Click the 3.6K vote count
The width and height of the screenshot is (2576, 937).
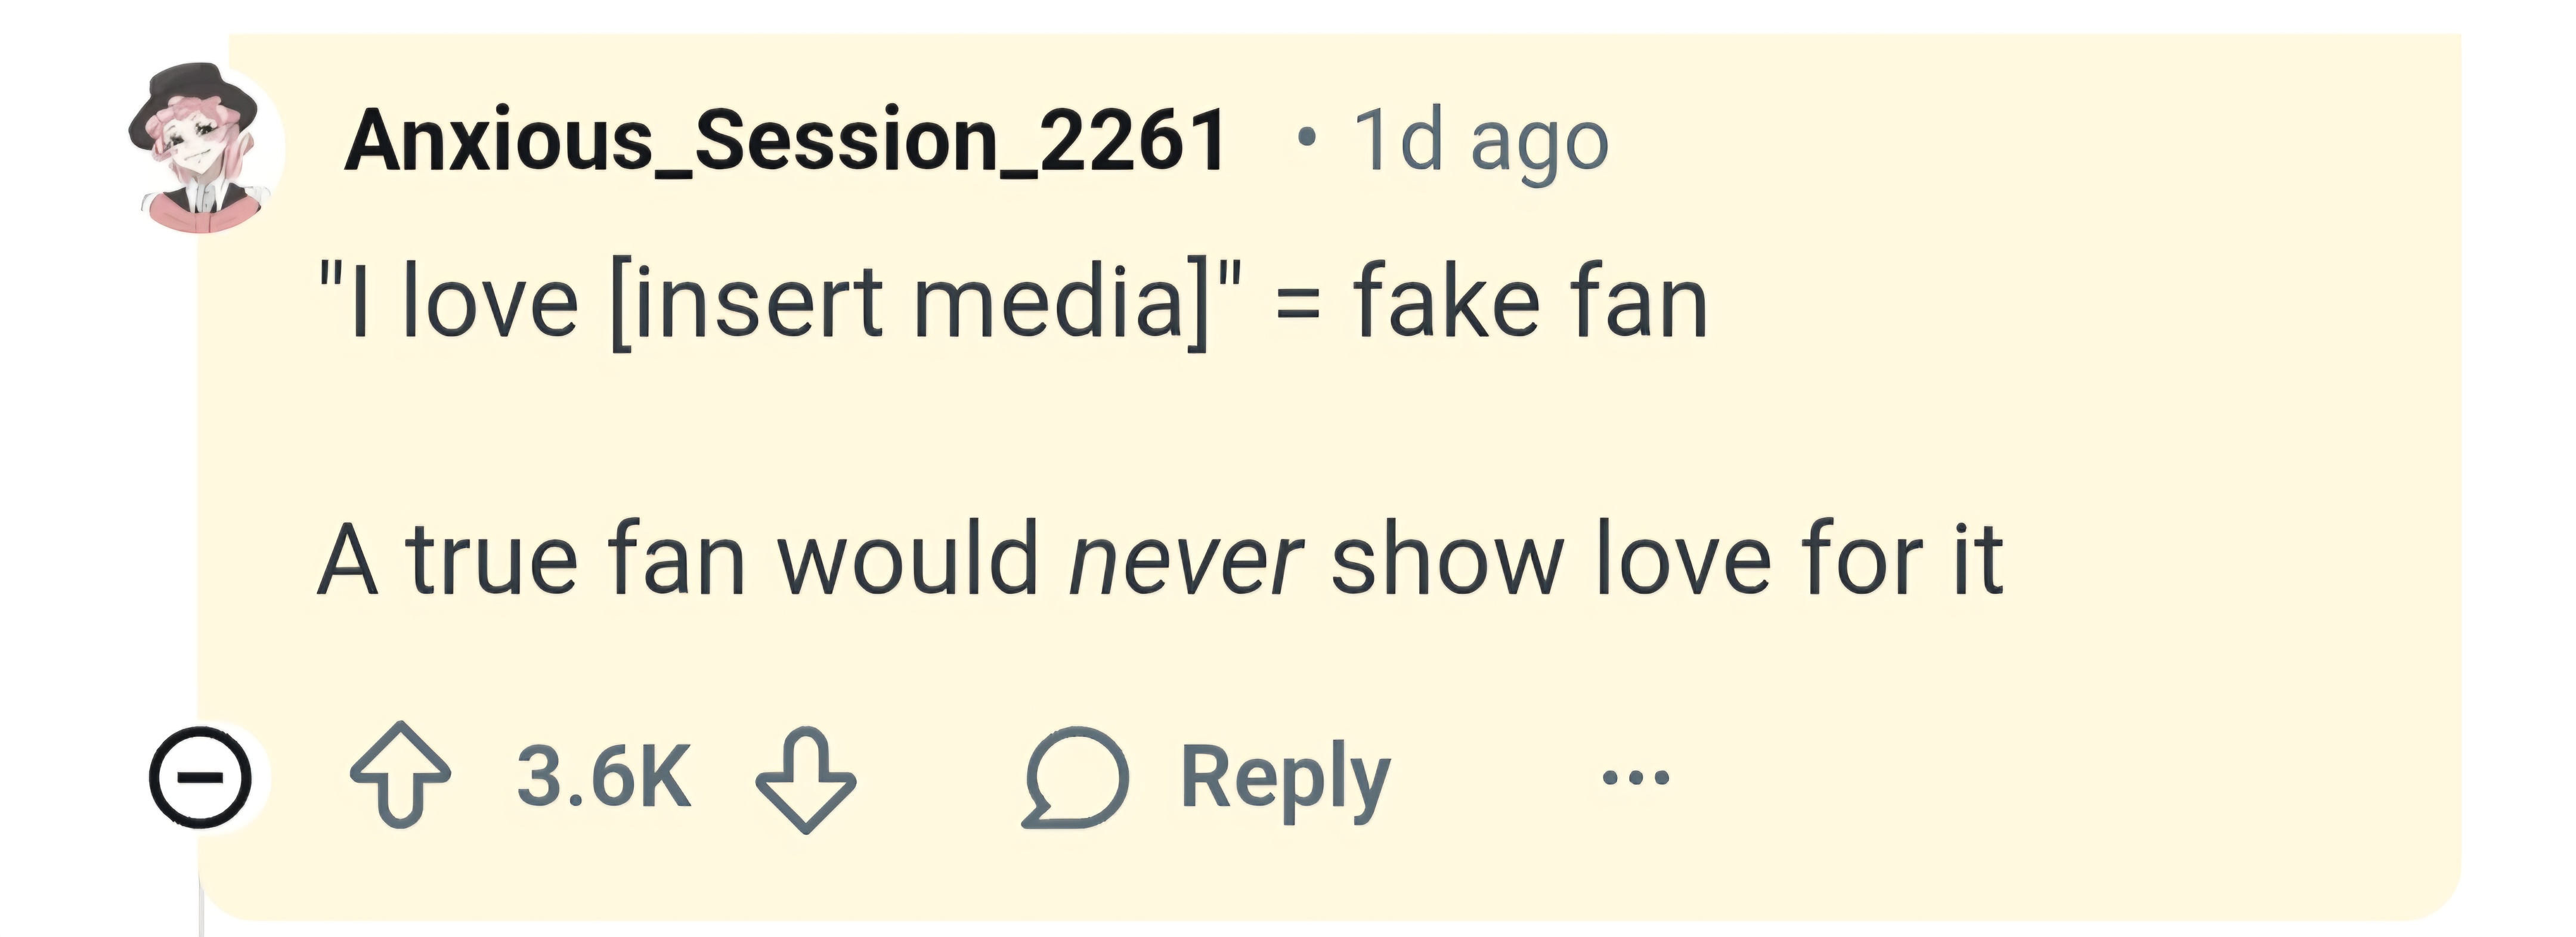(x=603, y=777)
